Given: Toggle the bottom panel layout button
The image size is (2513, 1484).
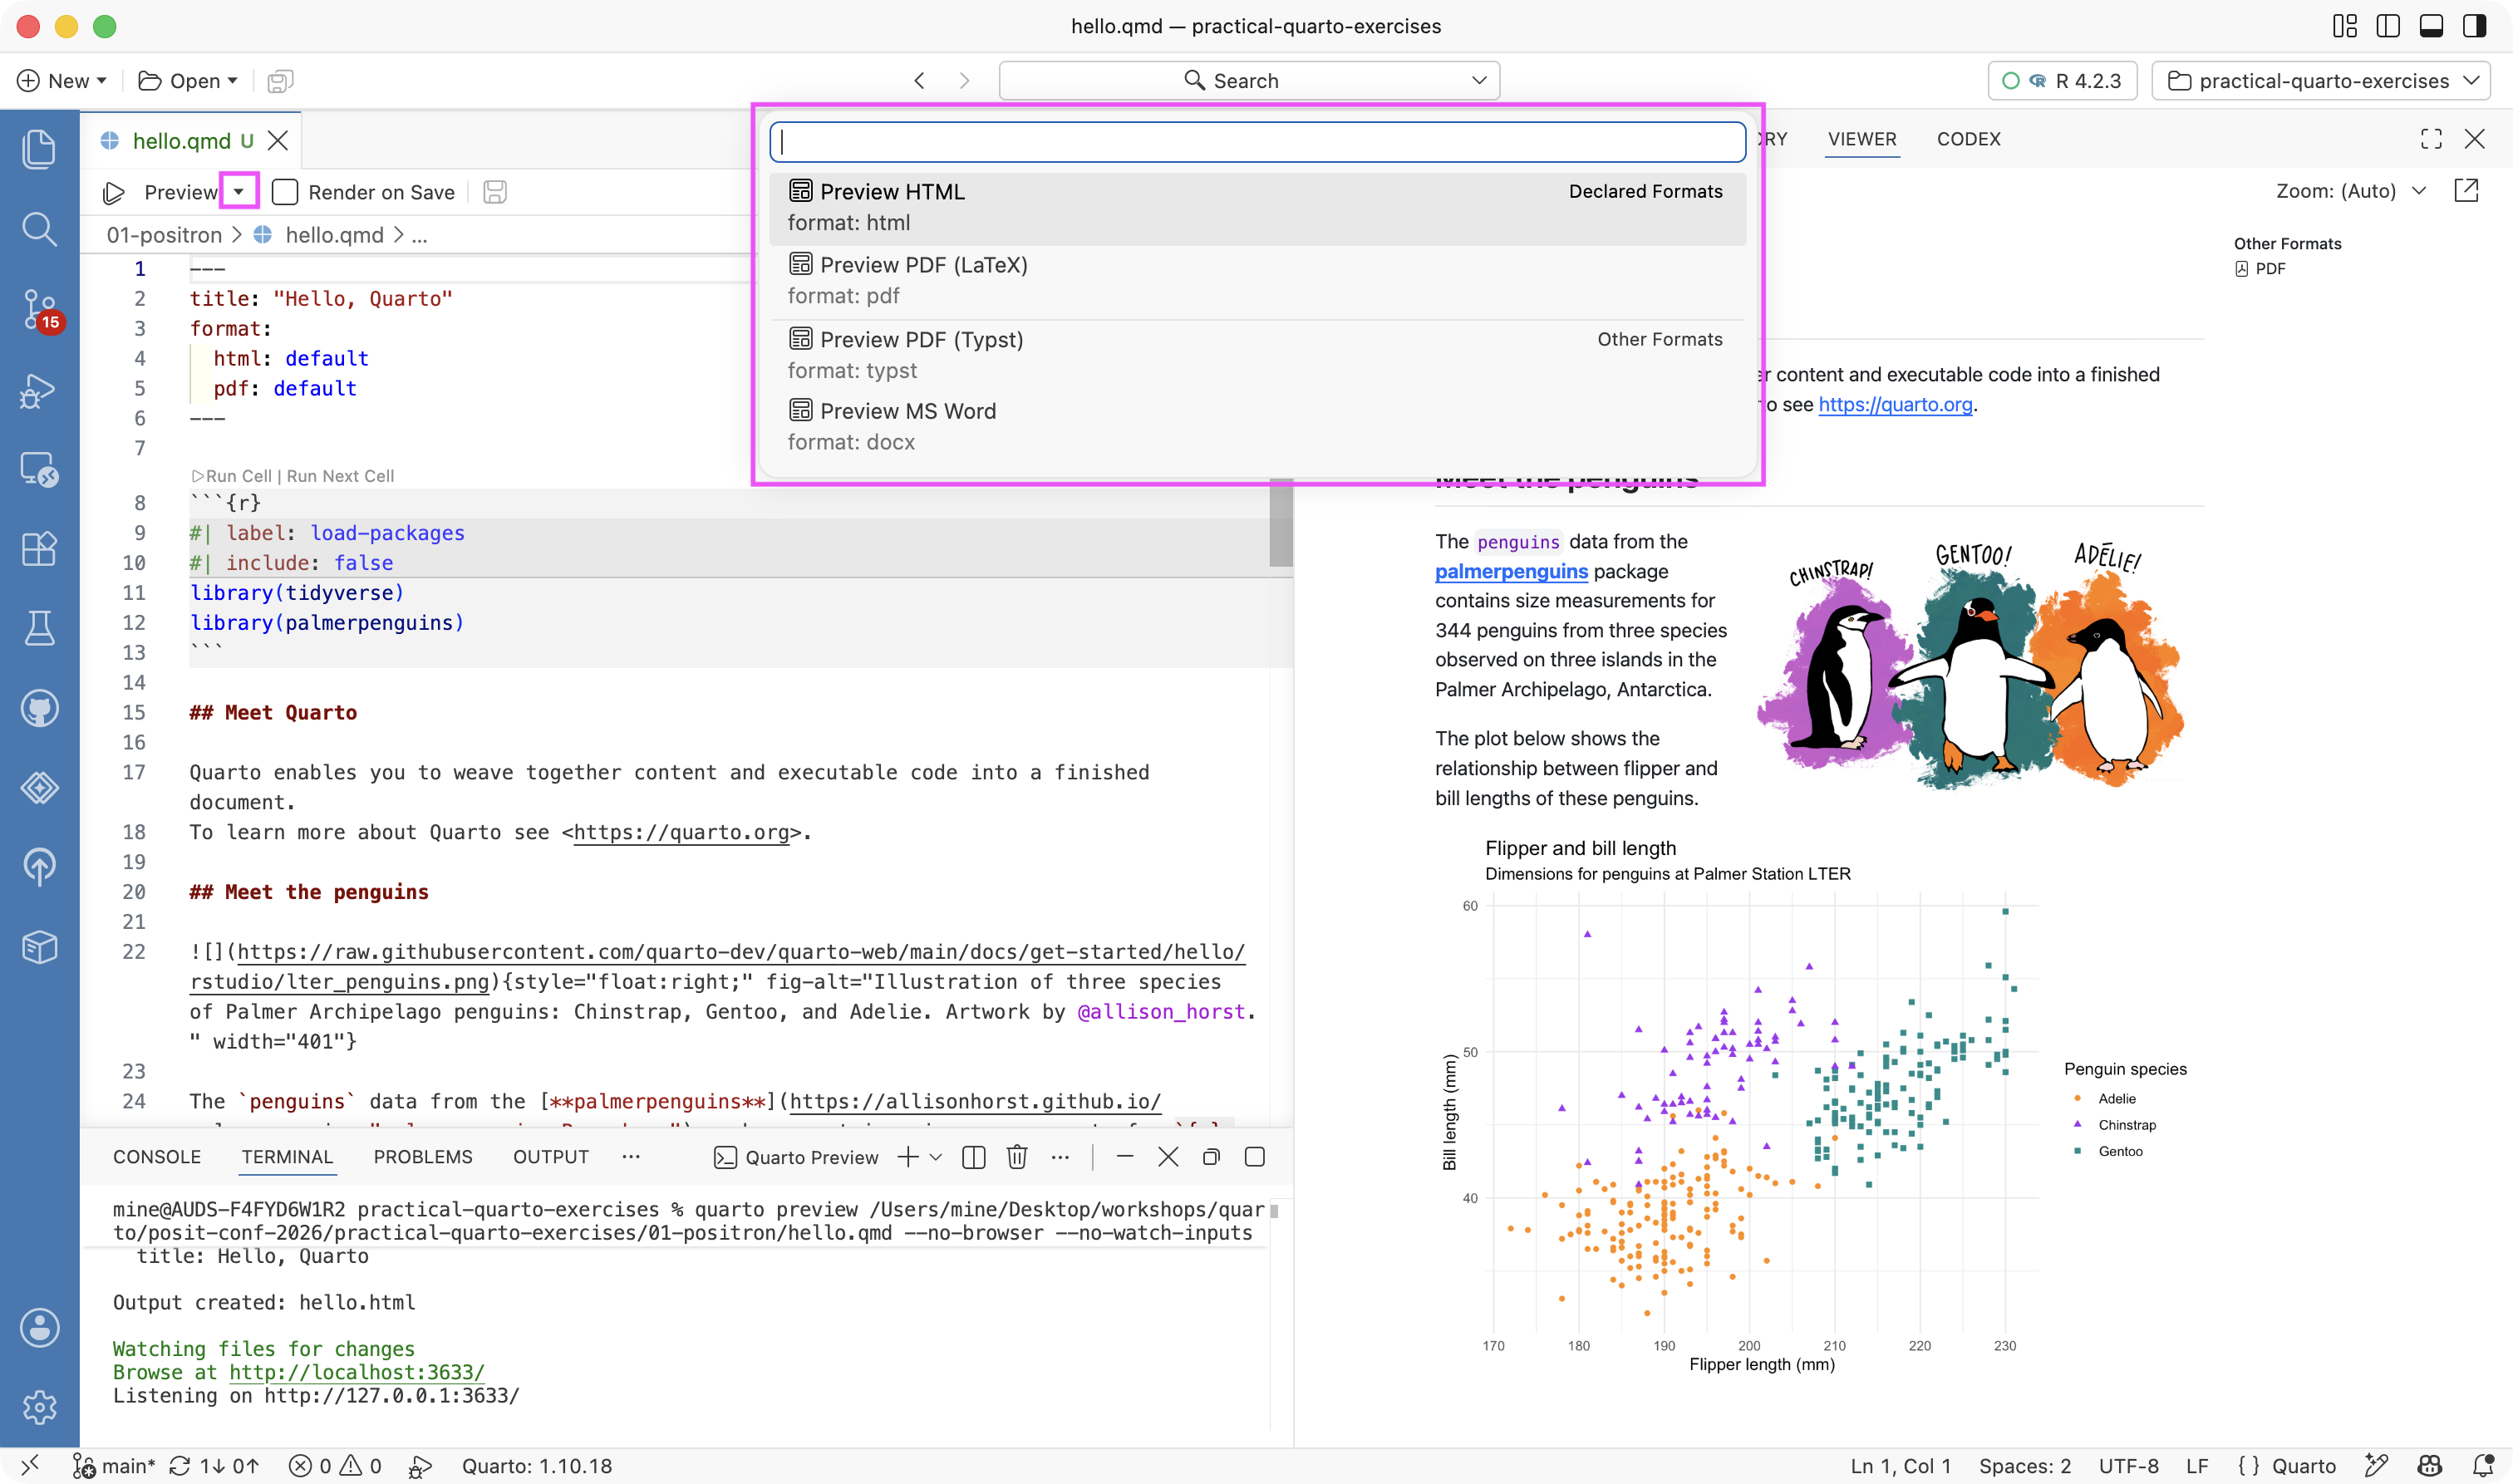Looking at the screenshot, I should click(x=2431, y=26).
